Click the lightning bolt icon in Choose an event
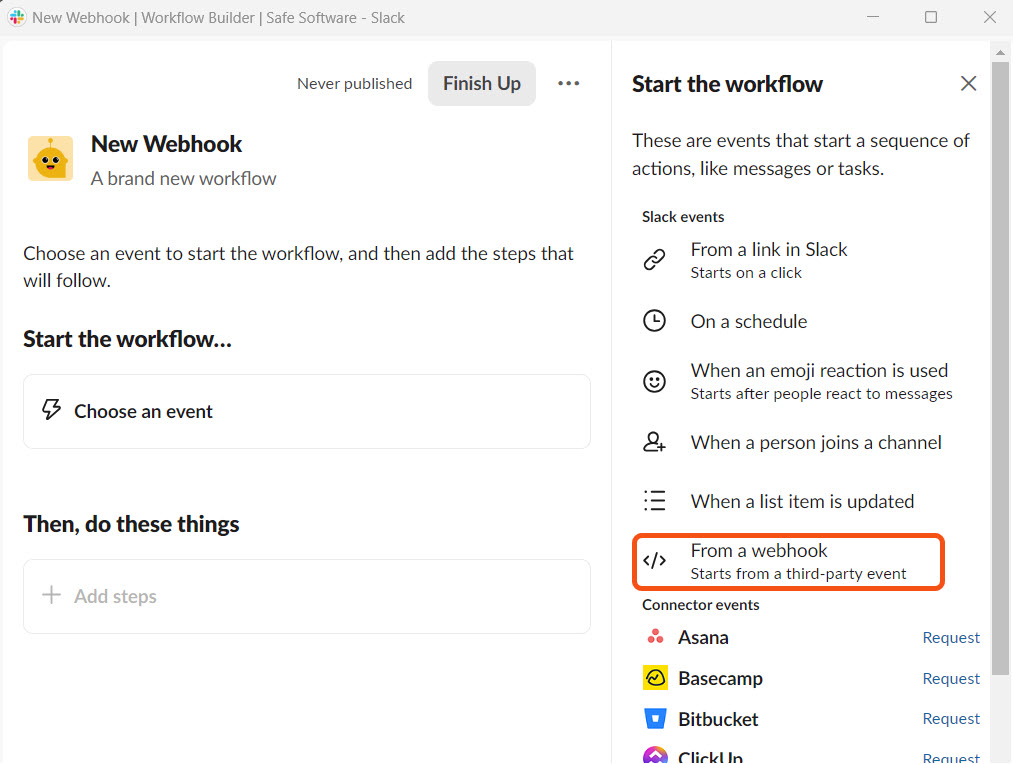The width and height of the screenshot is (1013, 764). point(51,410)
